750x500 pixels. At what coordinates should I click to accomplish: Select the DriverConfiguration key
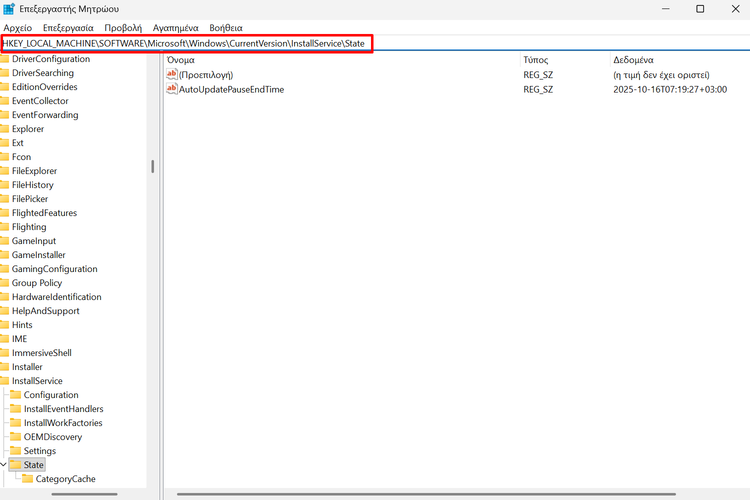point(51,59)
